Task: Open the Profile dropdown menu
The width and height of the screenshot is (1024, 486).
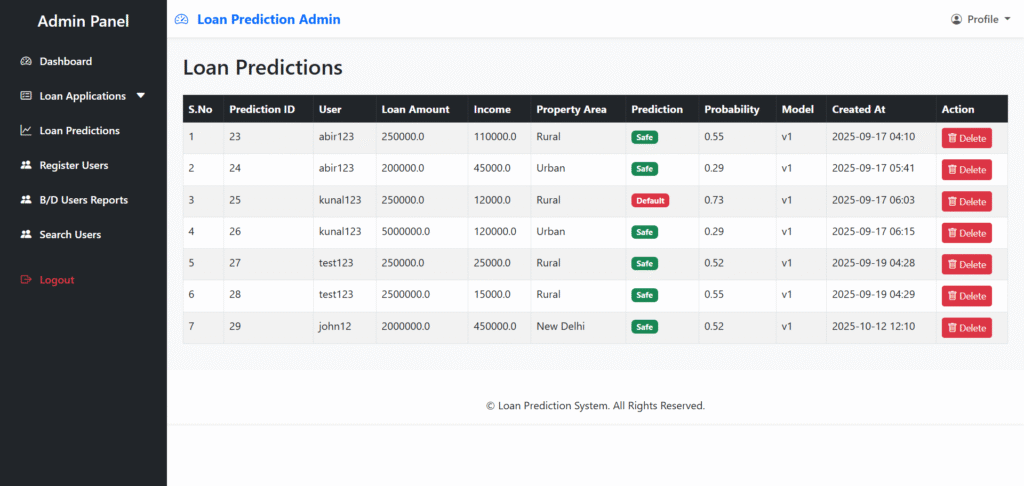Action: click(981, 19)
